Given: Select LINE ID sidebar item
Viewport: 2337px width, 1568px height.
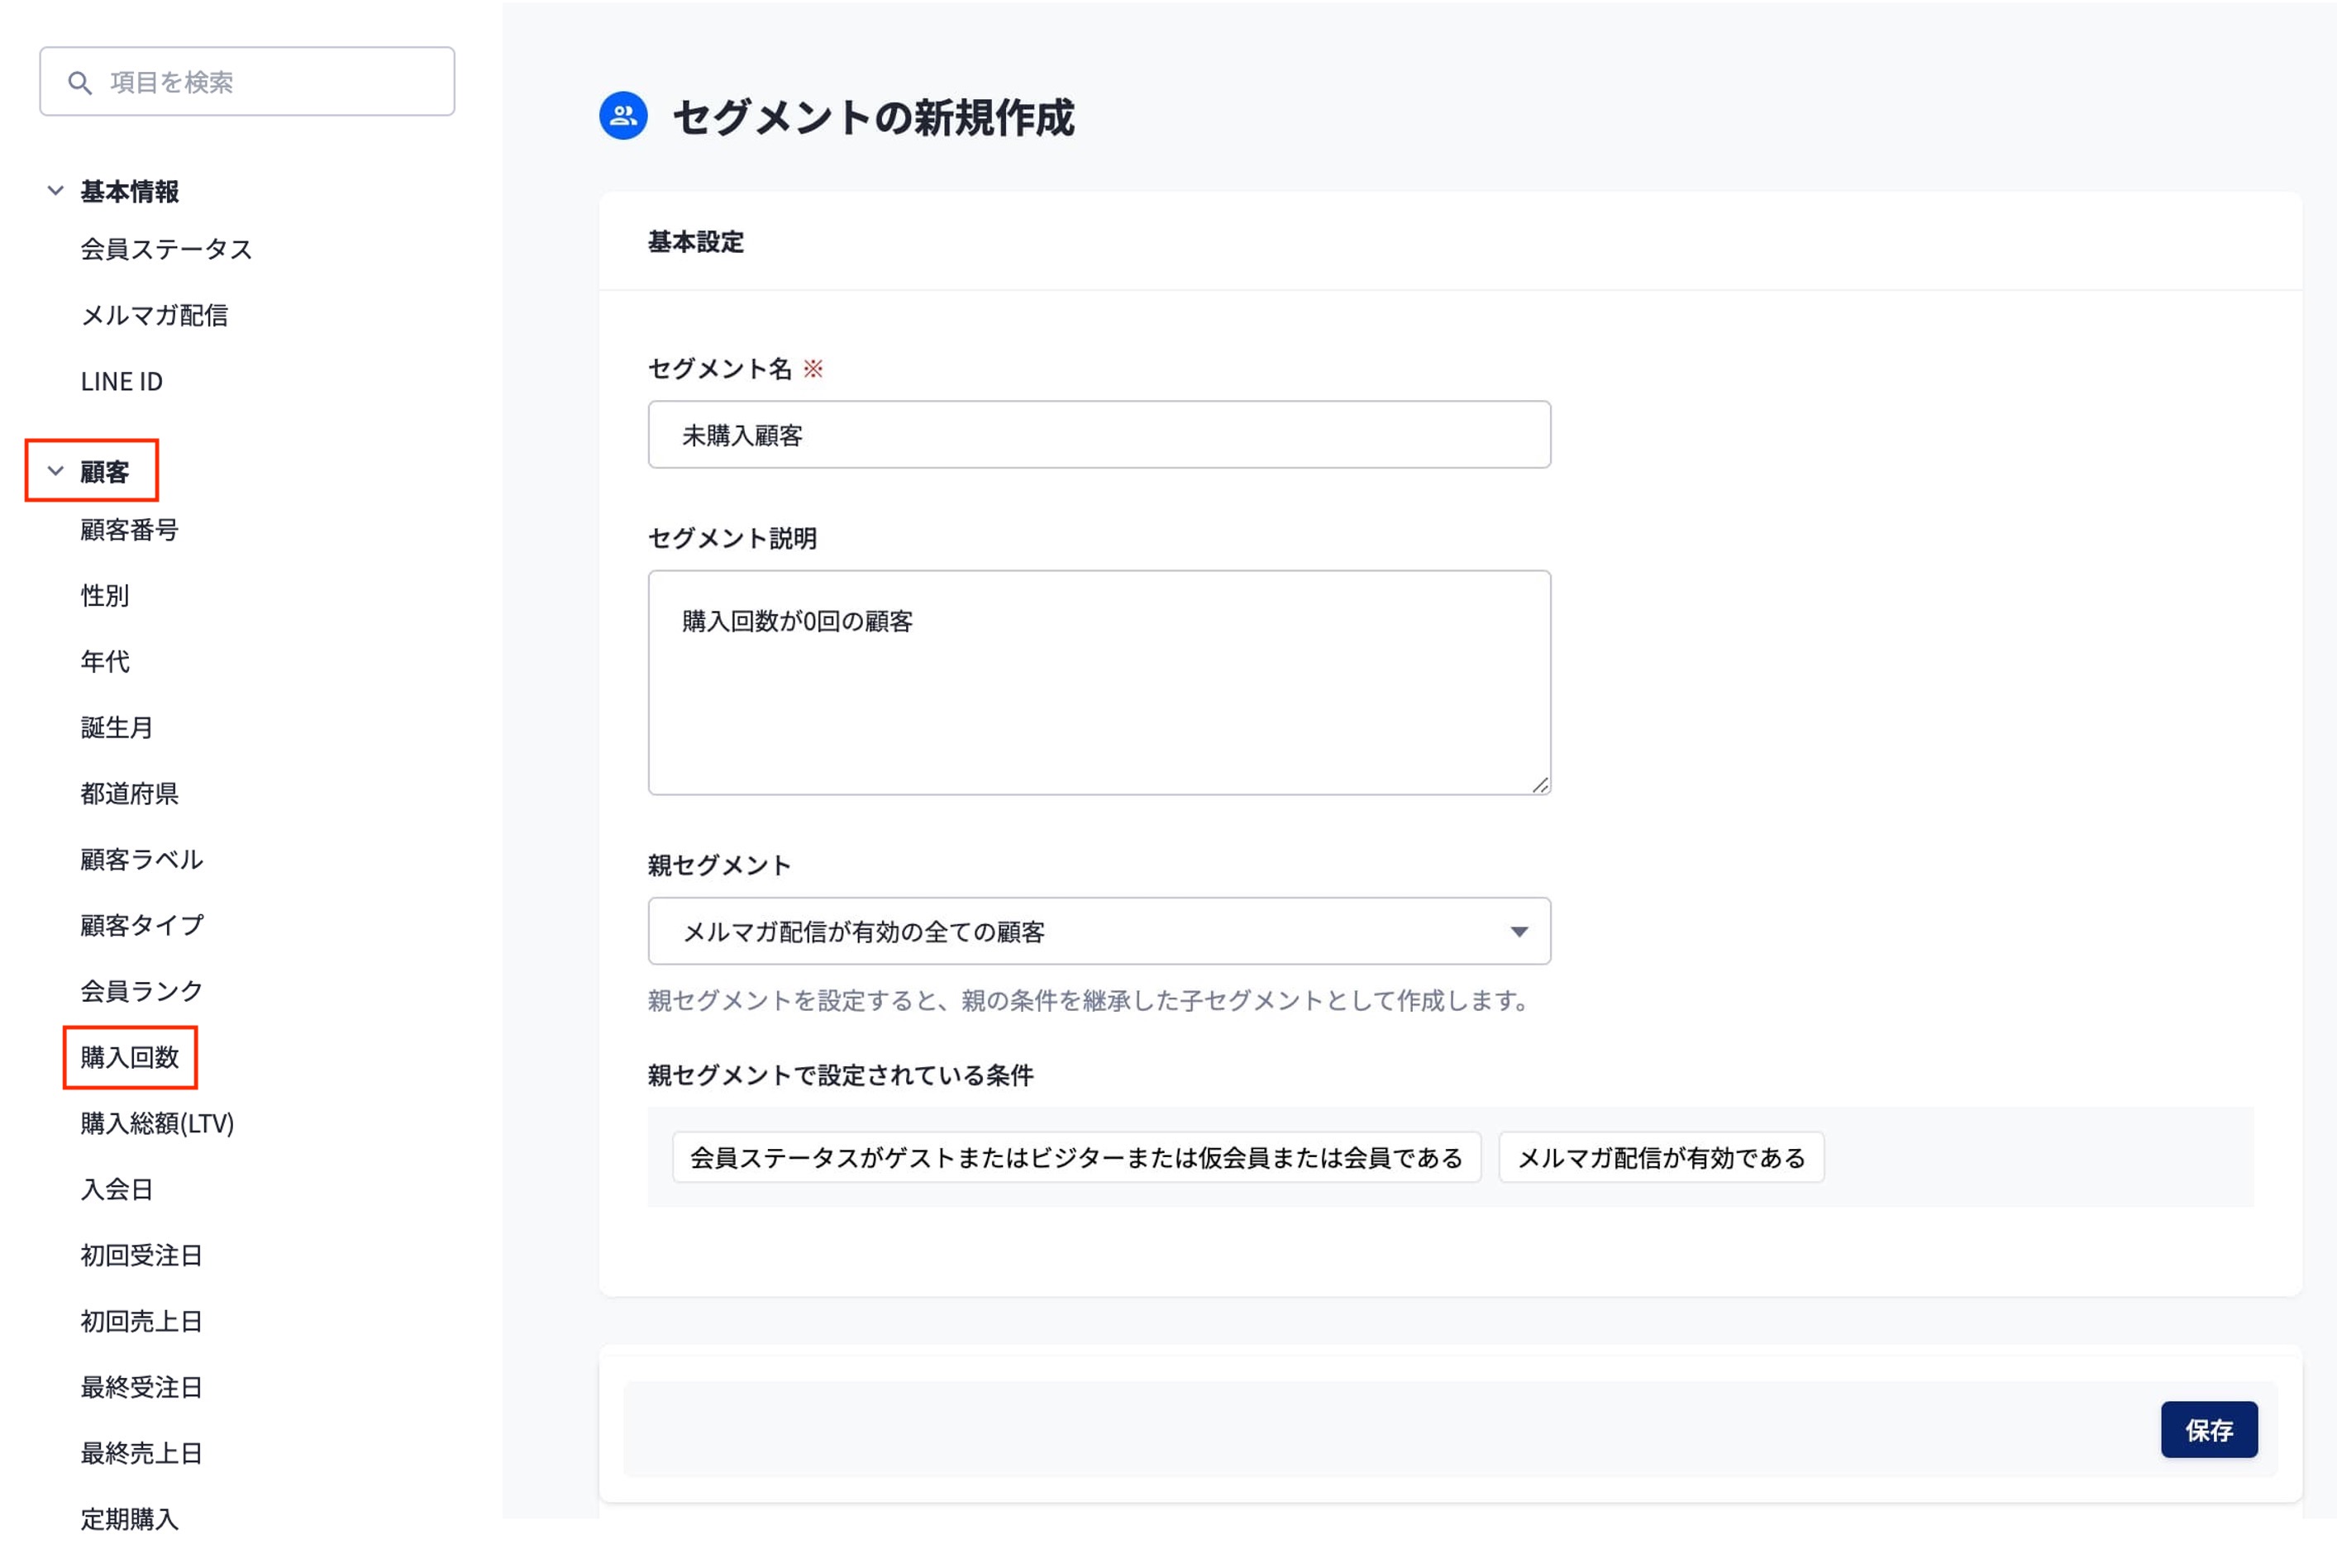Looking at the screenshot, I should 121,381.
